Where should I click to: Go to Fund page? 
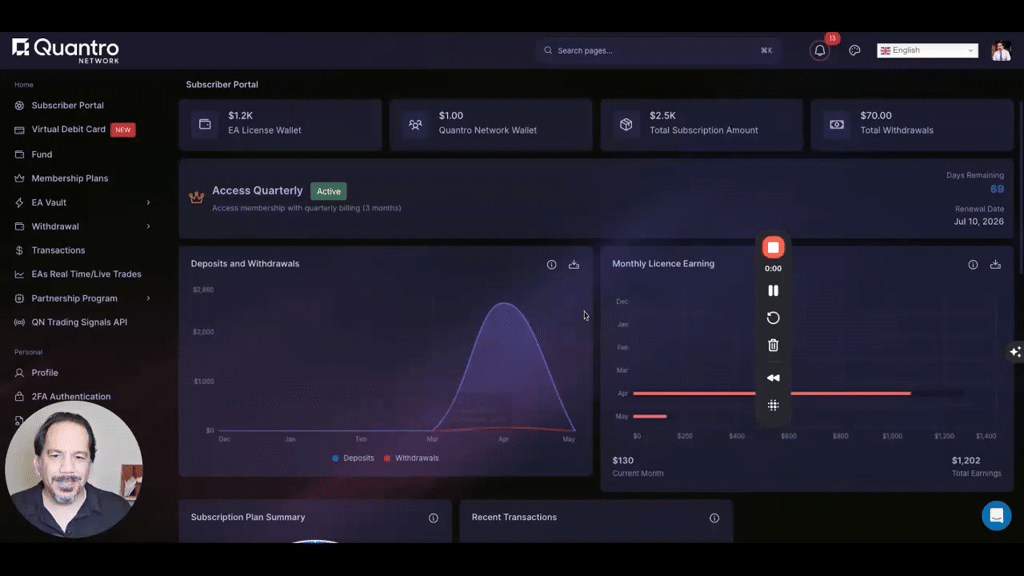(42, 155)
